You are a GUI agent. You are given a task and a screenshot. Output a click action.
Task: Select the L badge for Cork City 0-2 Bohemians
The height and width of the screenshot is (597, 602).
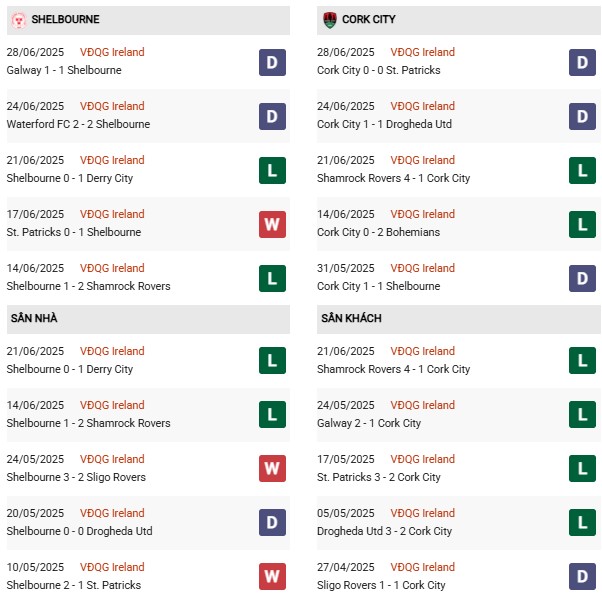coord(582,224)
